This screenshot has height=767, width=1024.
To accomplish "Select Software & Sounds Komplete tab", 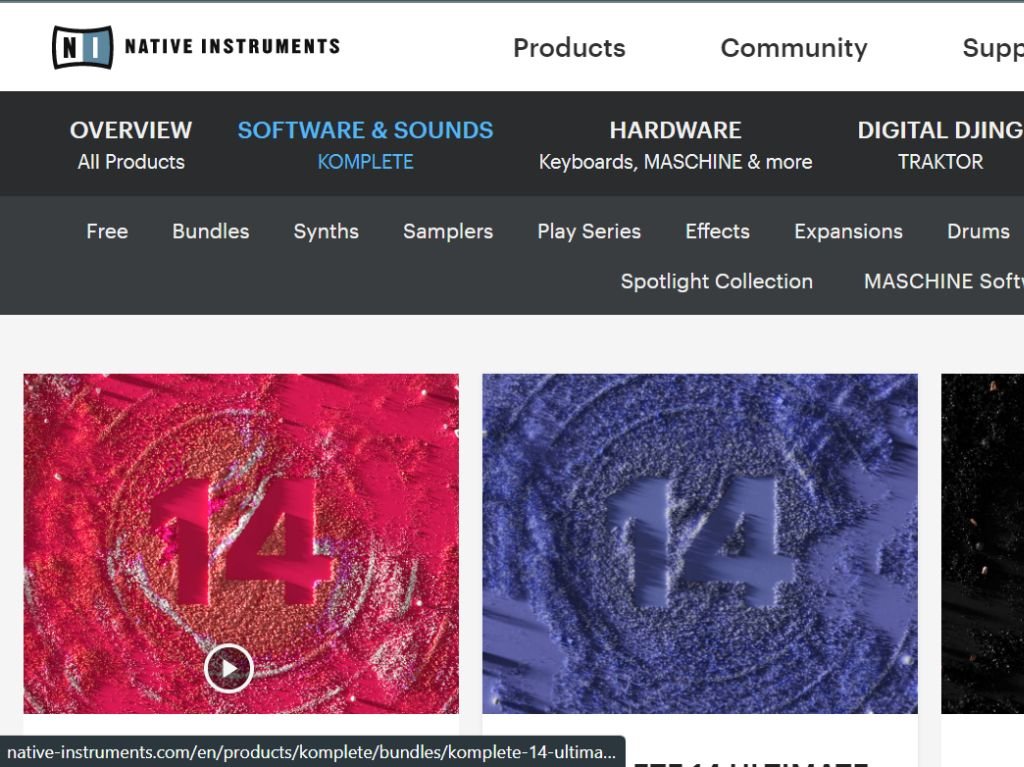I will coord(365,145).
